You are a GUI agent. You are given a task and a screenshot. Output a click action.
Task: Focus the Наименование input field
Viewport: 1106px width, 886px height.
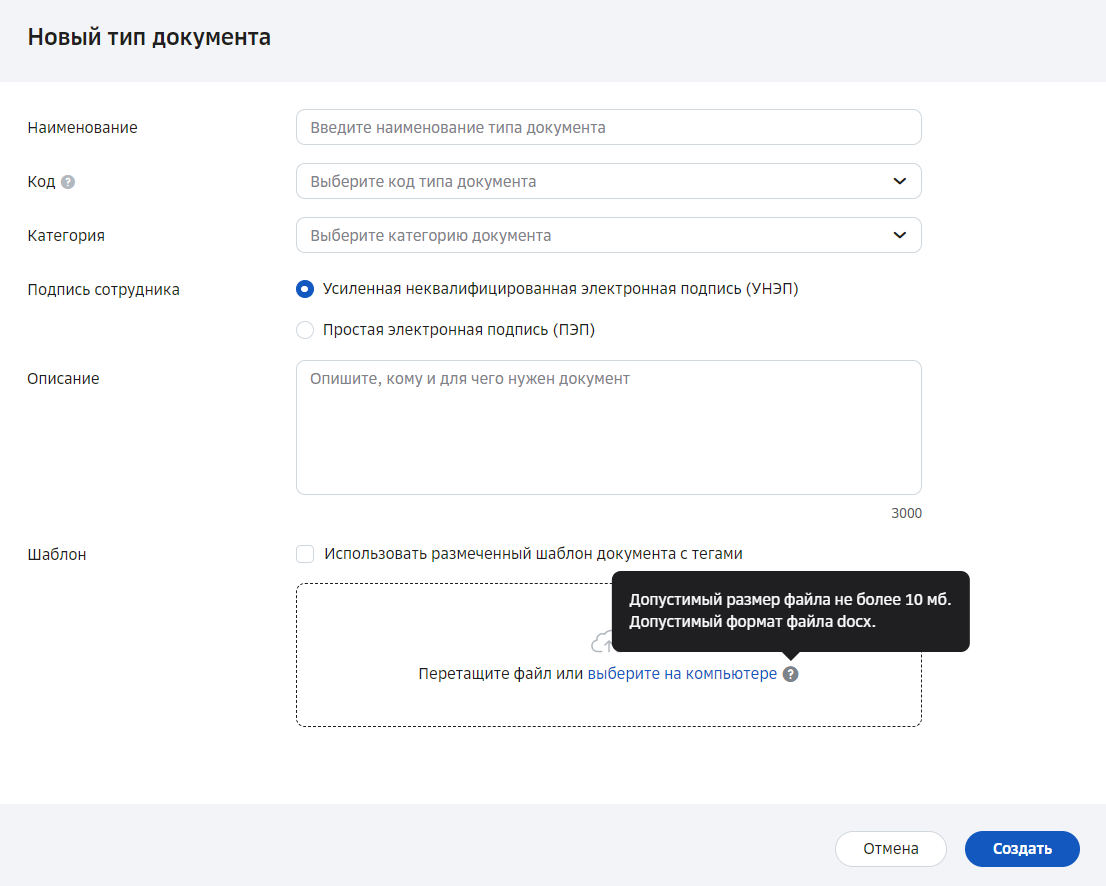point(609,127)
